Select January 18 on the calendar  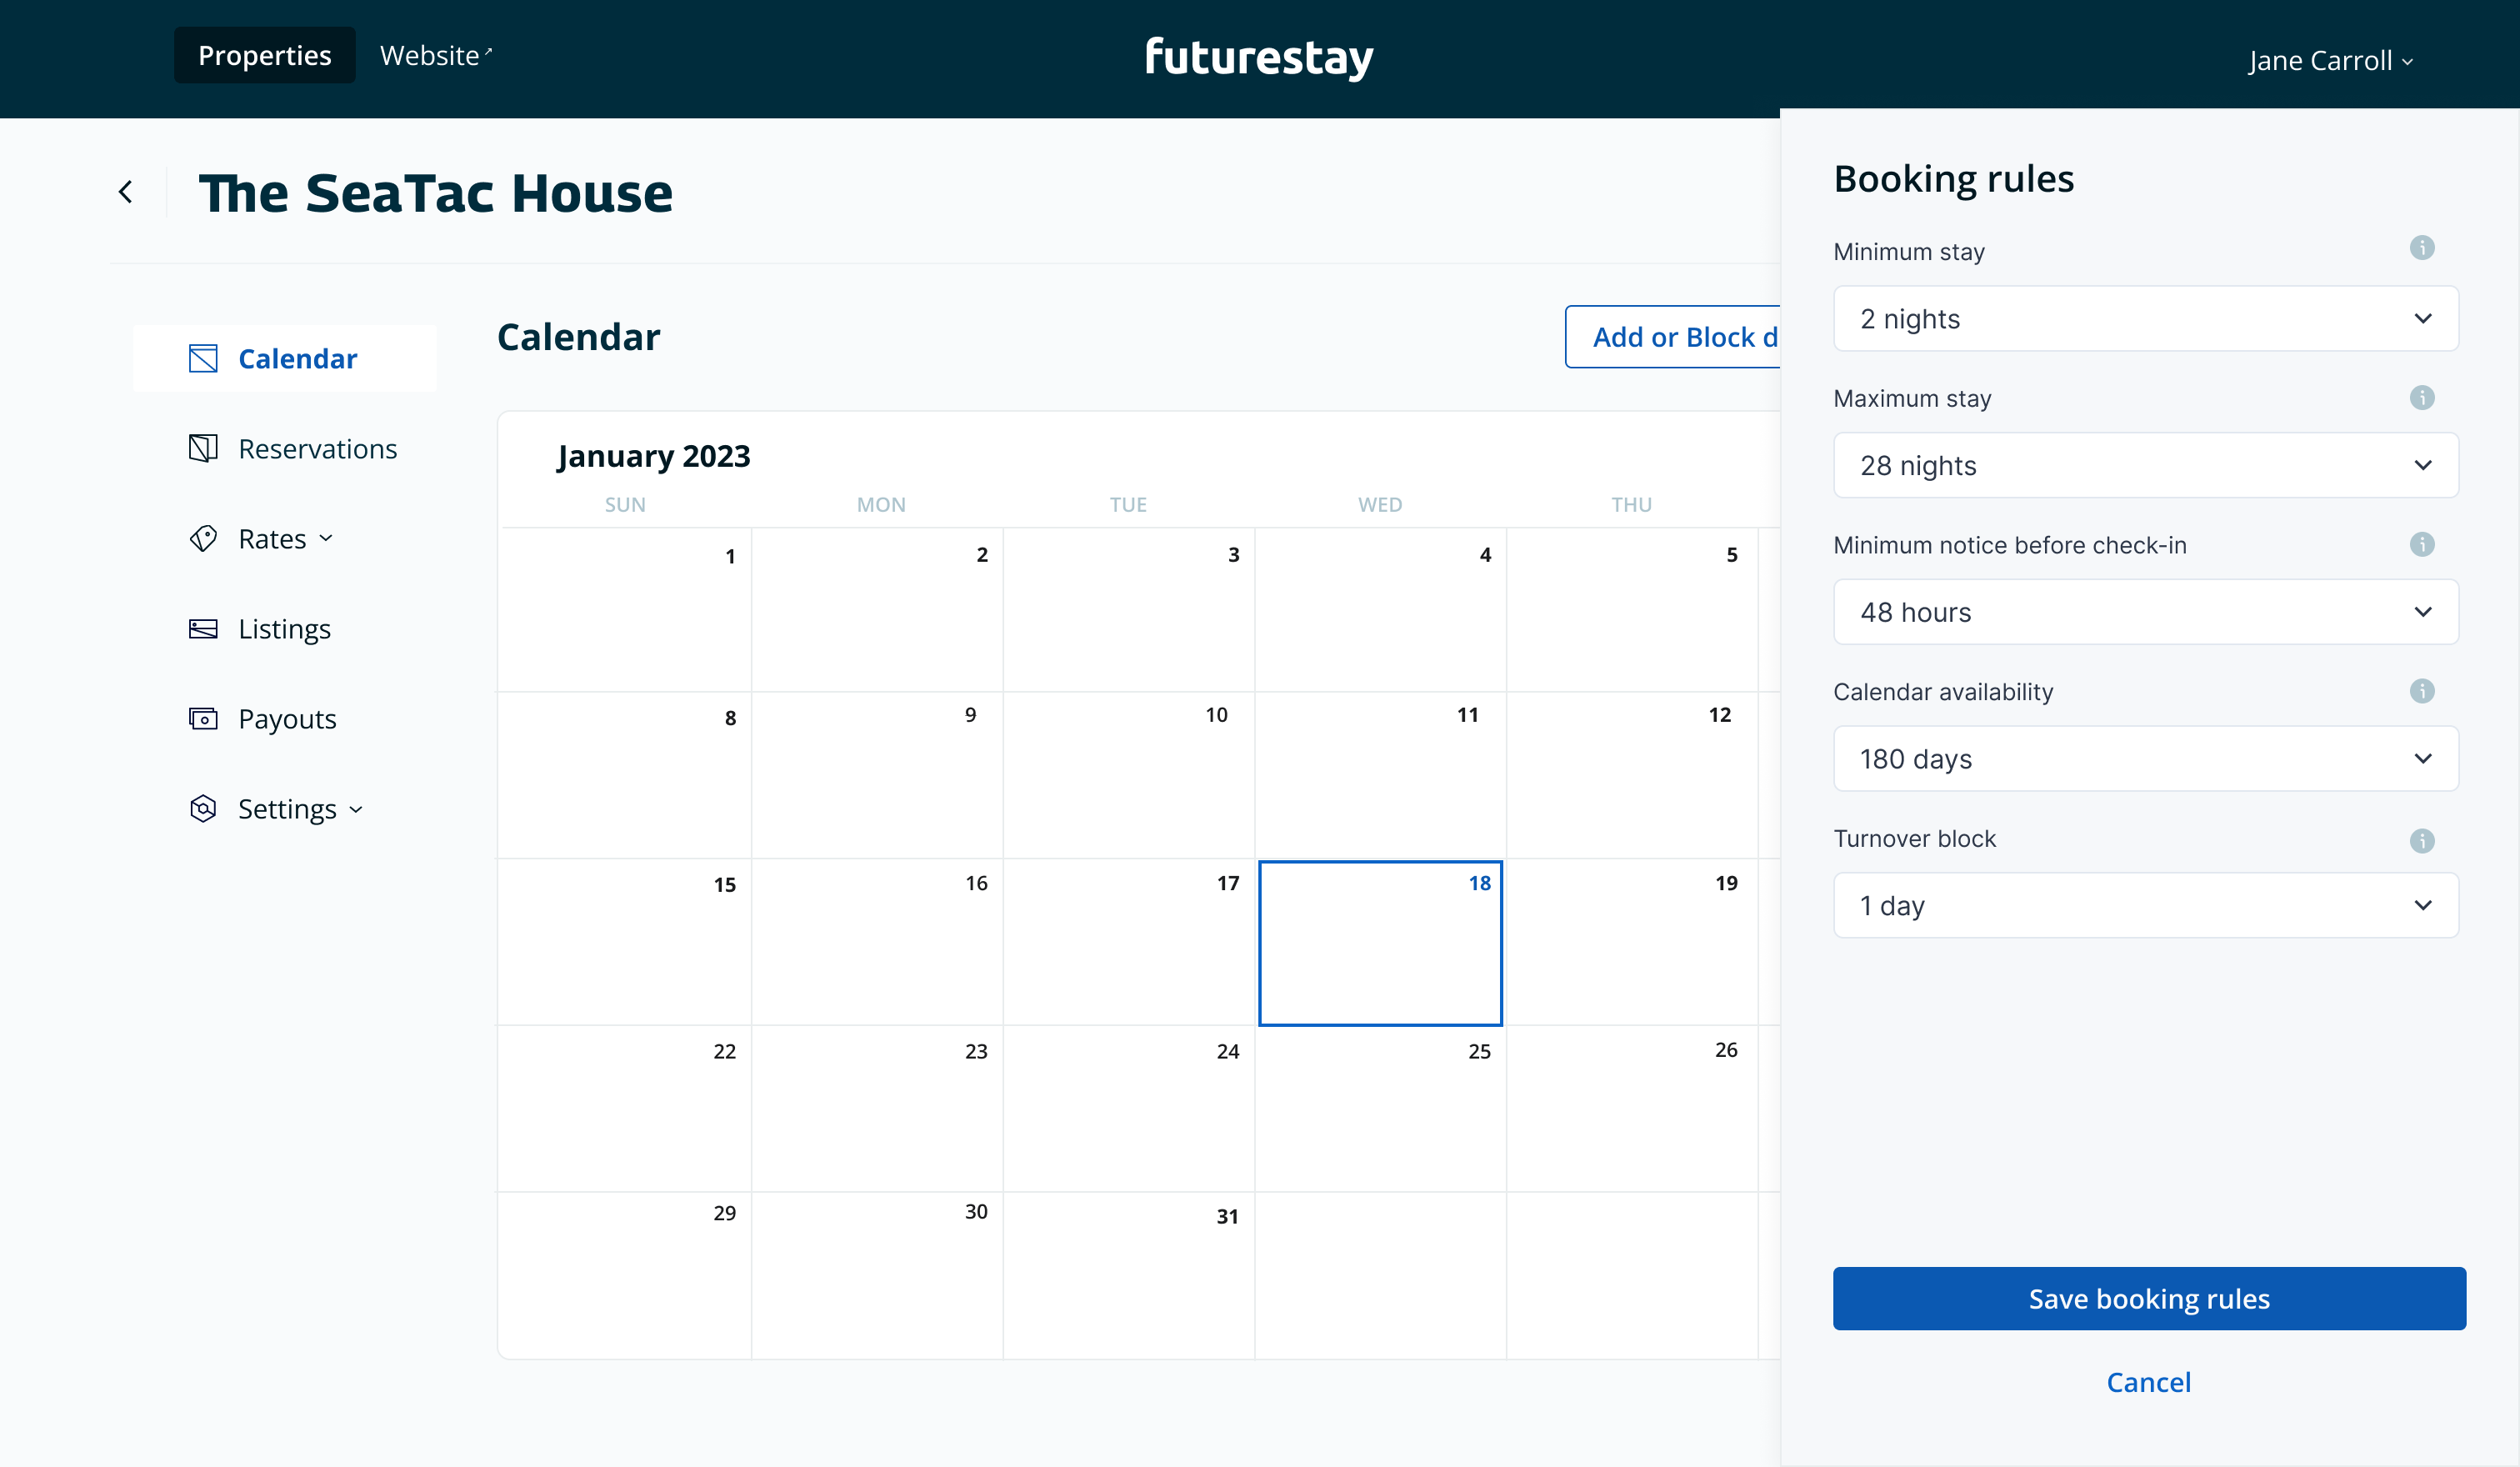(x=1380, y=942)
